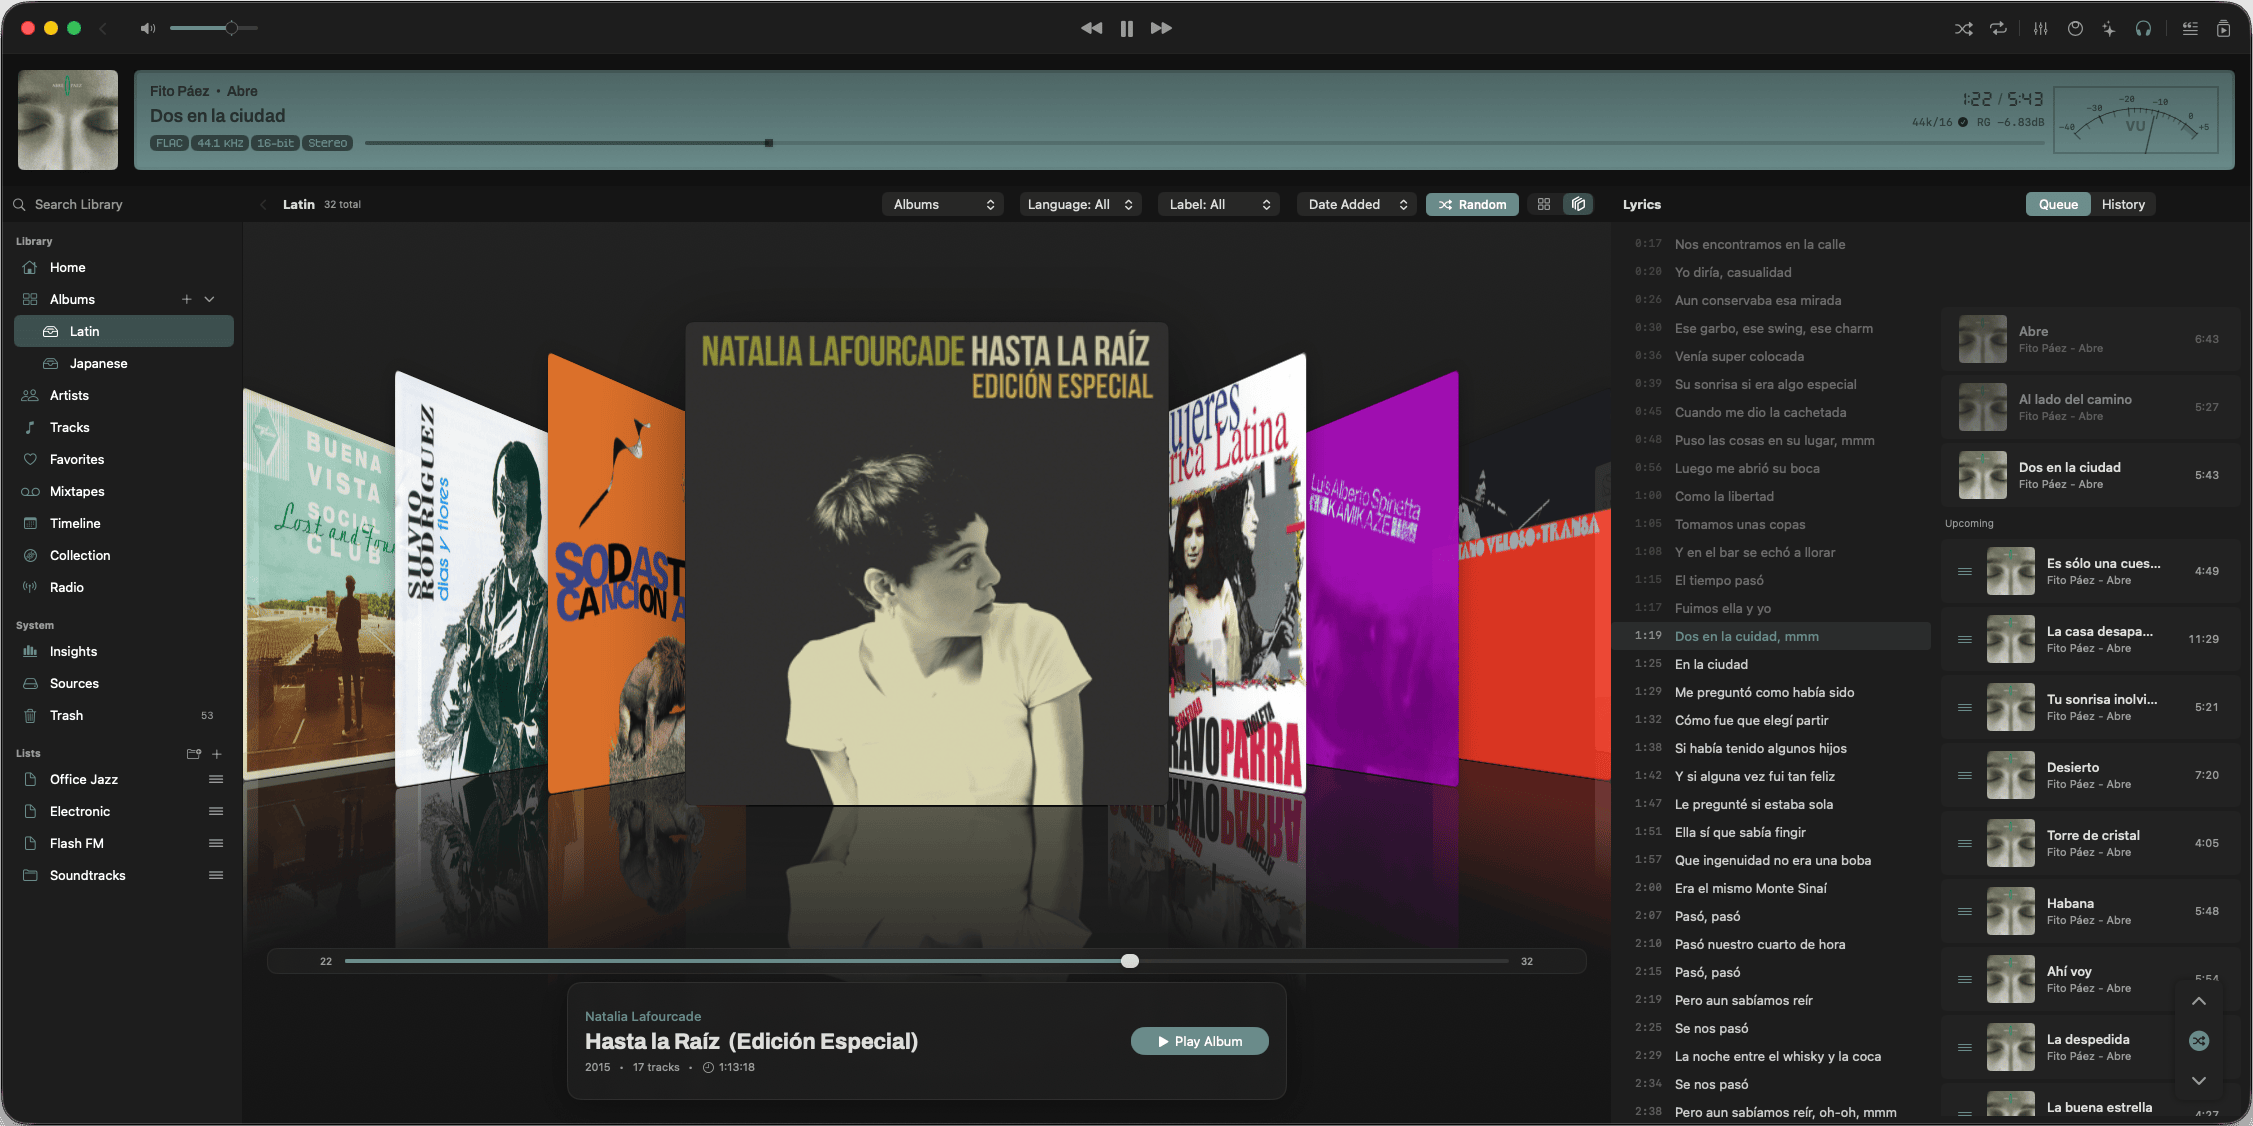The image size is (2253, 1126).
Task: Mute using the speaker volume icon
Action: [x=148, y=28]
